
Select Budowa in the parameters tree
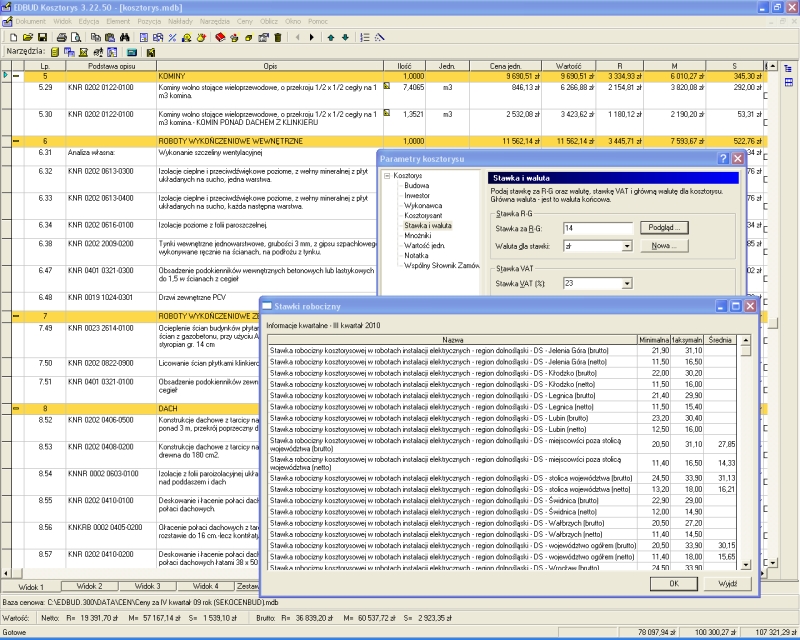(x=417, y=186)
